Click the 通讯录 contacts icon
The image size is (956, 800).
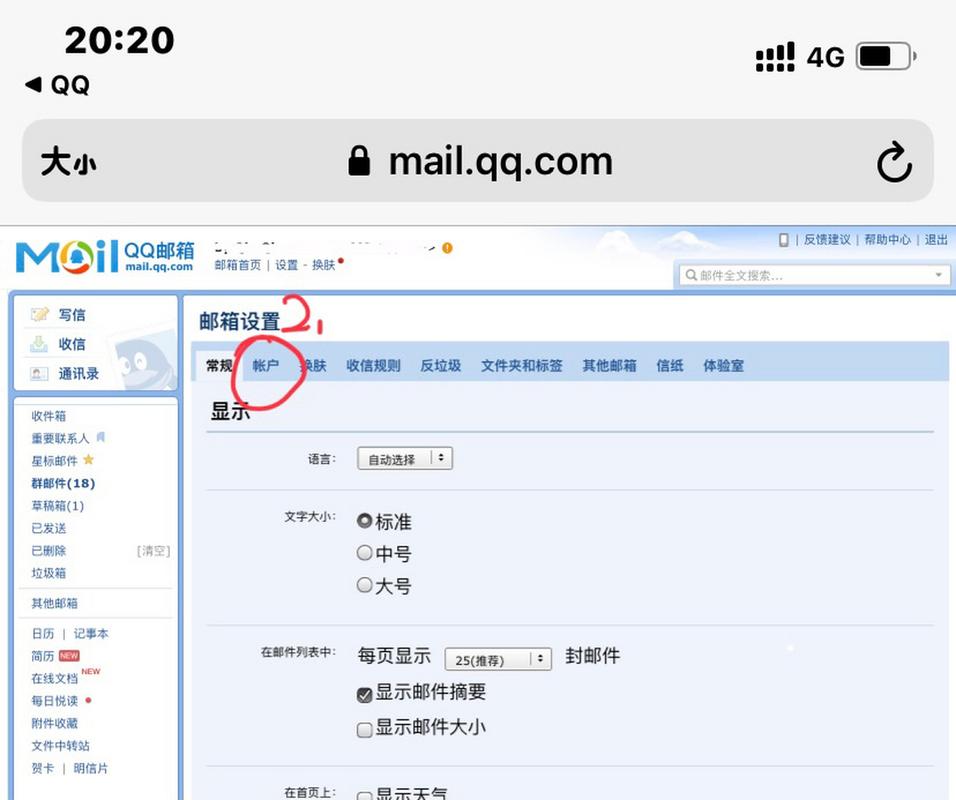pos(39,373)
